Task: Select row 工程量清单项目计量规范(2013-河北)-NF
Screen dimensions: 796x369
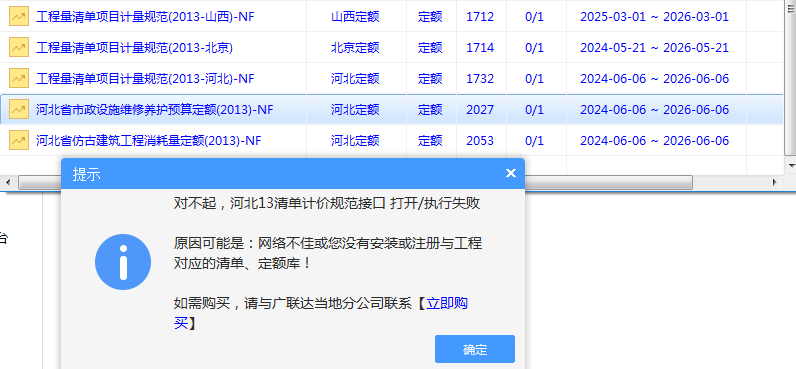Action: (391, 79)
